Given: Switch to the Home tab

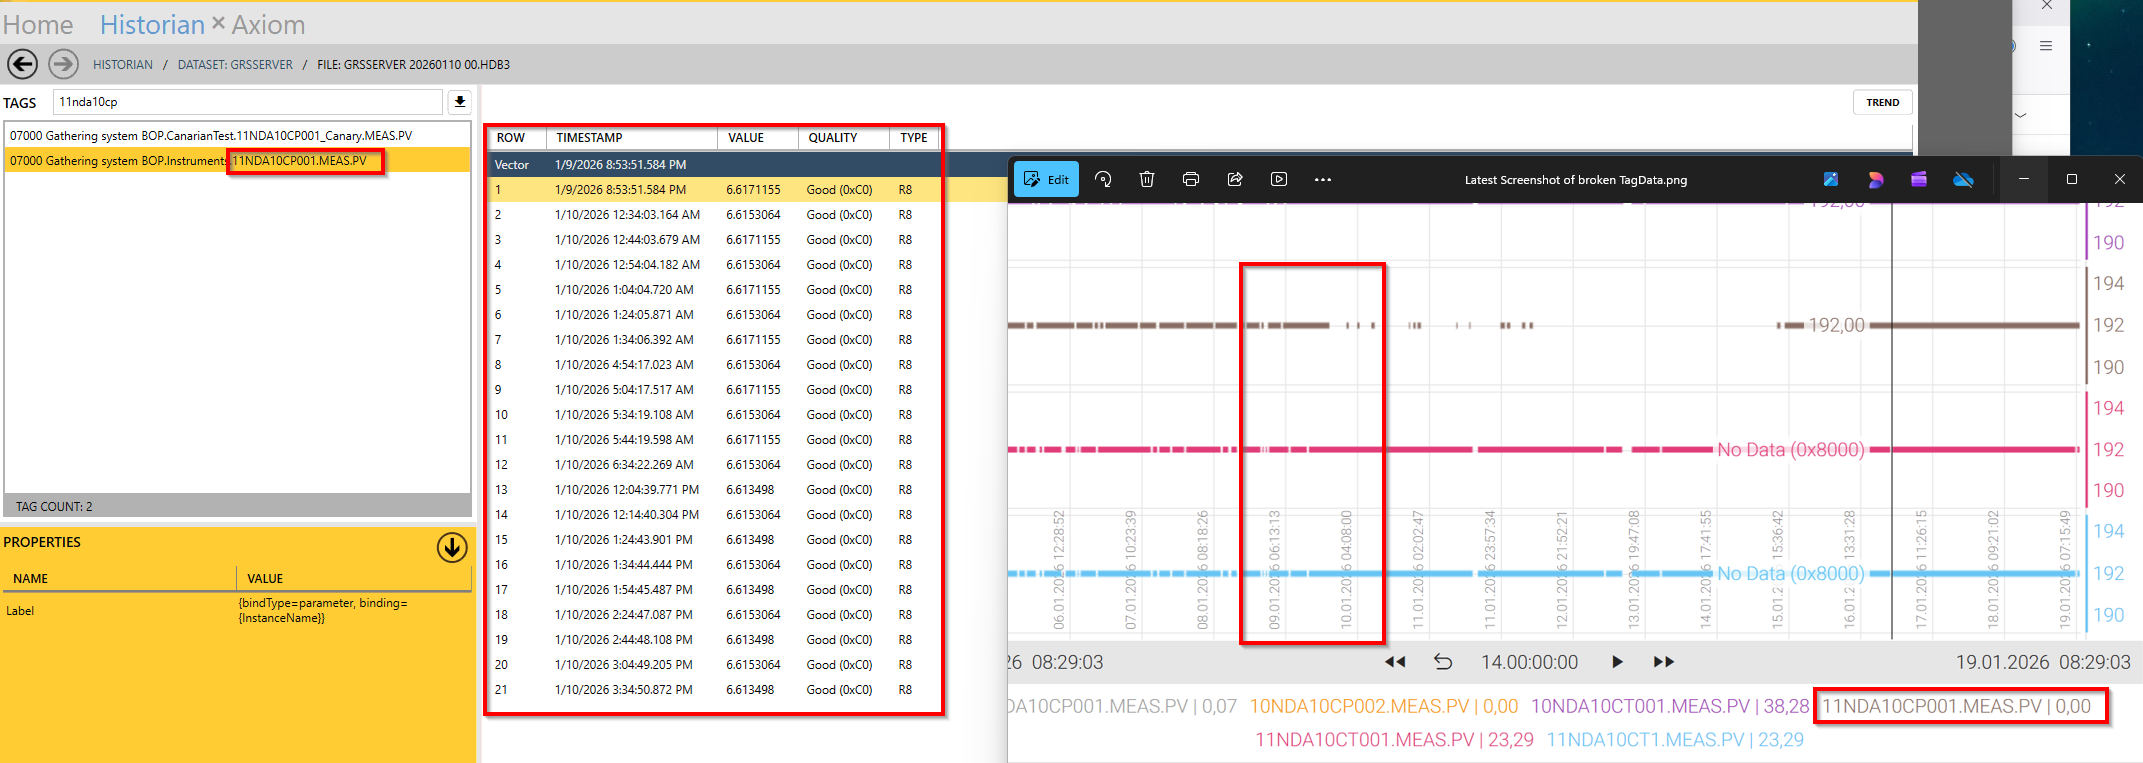Looking at the screenshot, I should click(x=38, y=24).
